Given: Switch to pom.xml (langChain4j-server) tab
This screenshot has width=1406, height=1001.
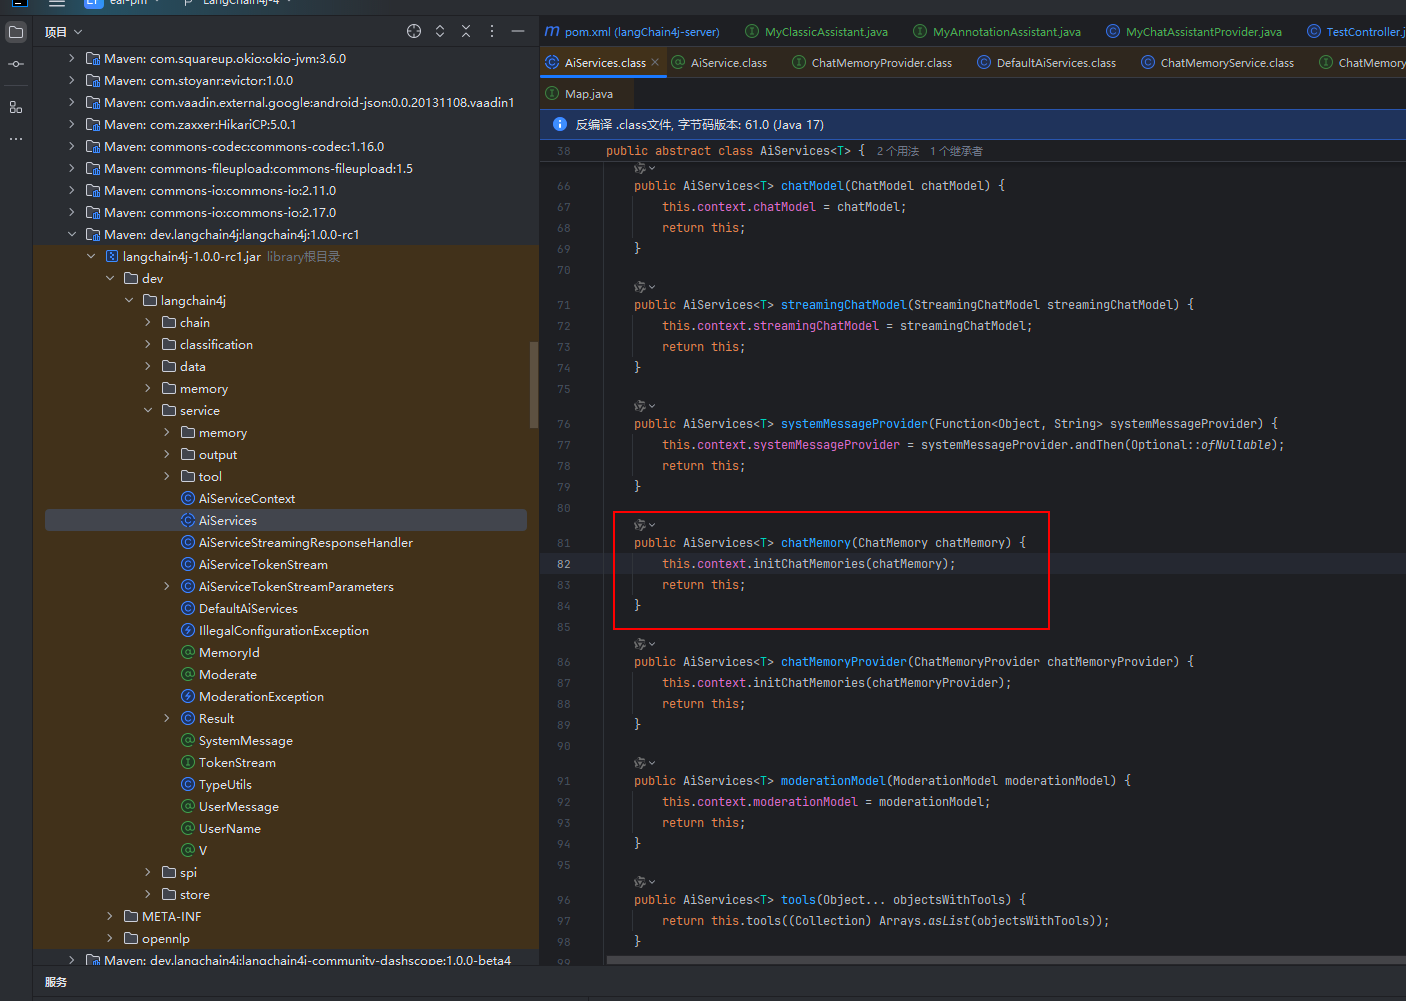Looking at the screenshot, I should pyautogui.click(x=632, y=32).
